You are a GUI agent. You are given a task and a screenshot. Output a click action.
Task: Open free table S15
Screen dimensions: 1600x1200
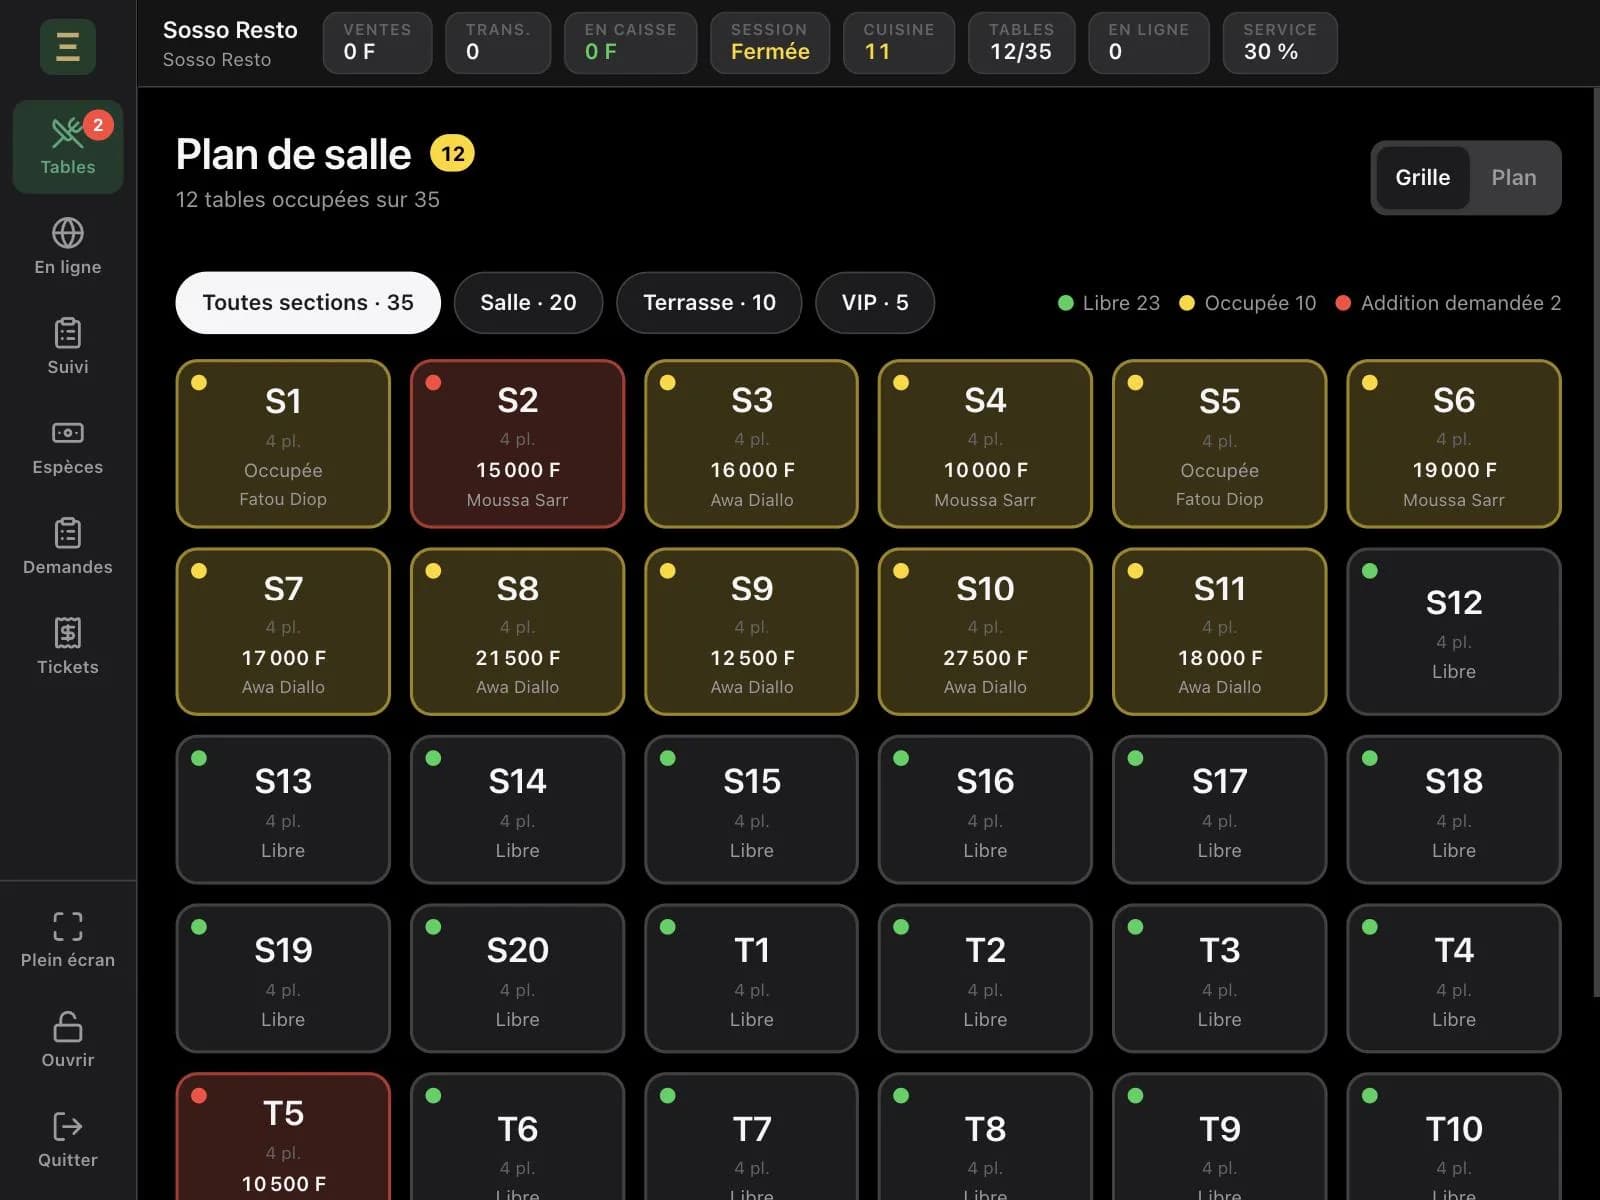pos(751,810)
